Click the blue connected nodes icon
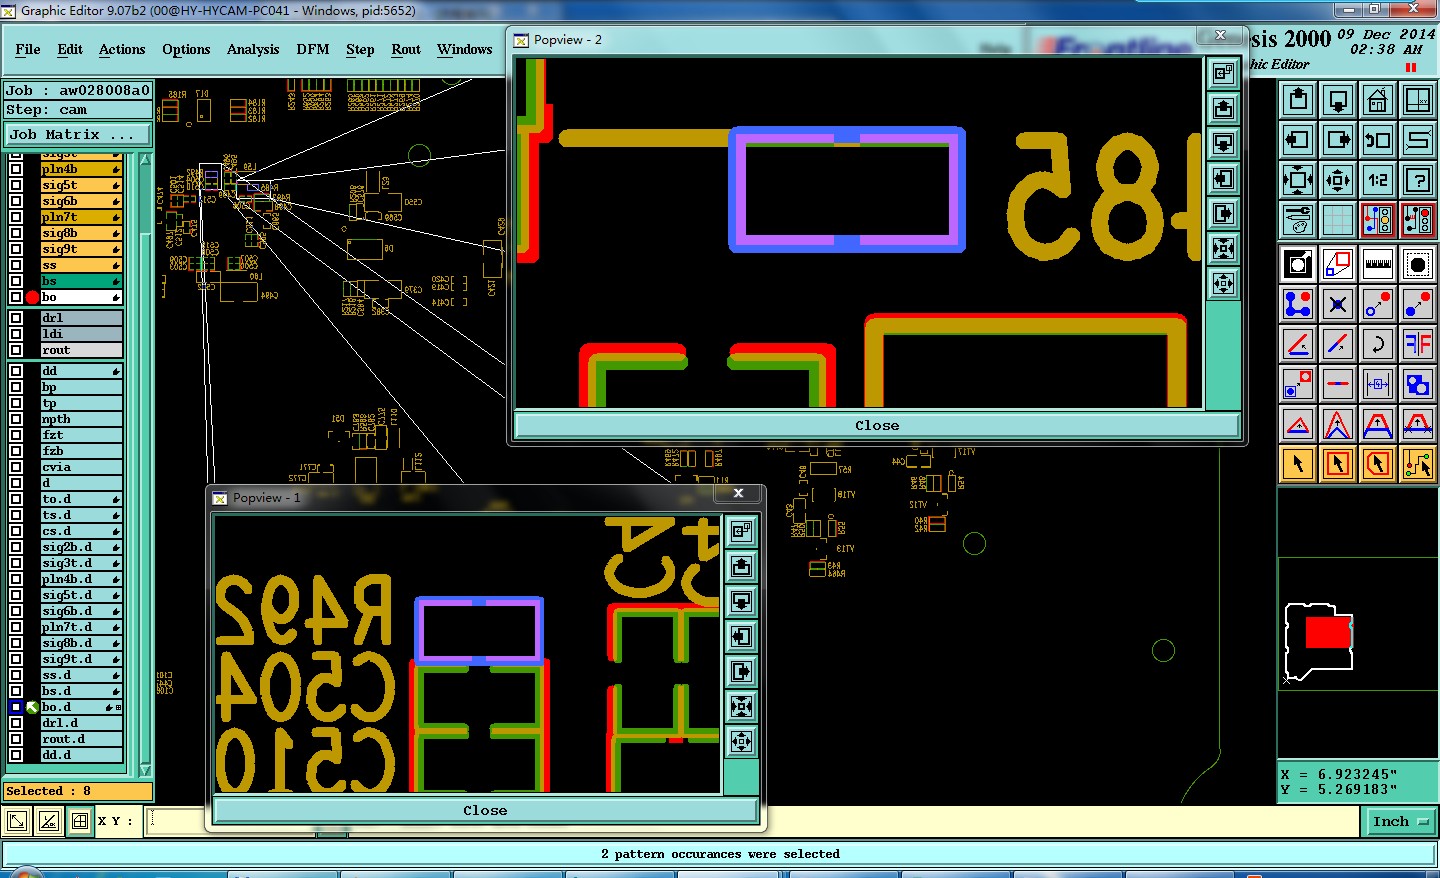1440x878 pixels. click(1298, 304)
